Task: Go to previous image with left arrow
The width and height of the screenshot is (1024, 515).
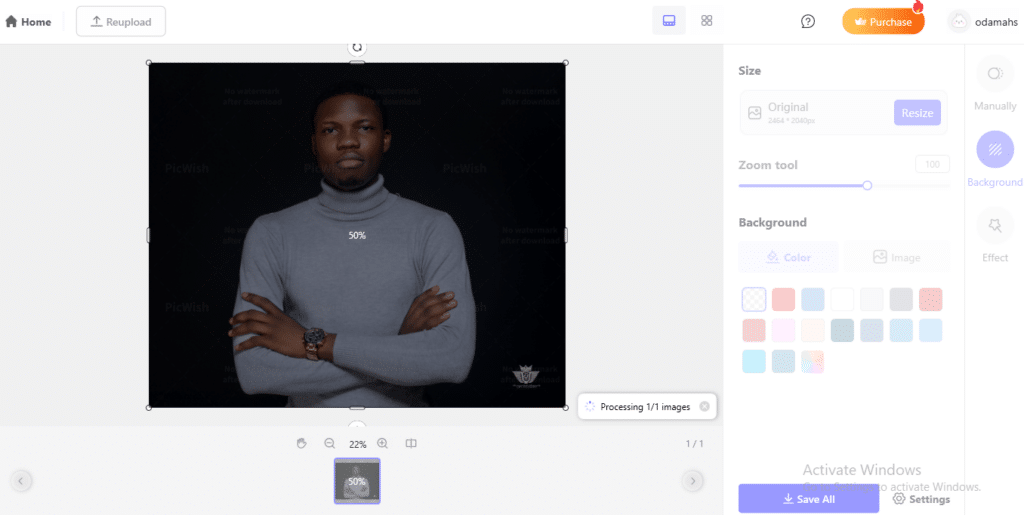Action: (x=22, y=481)
